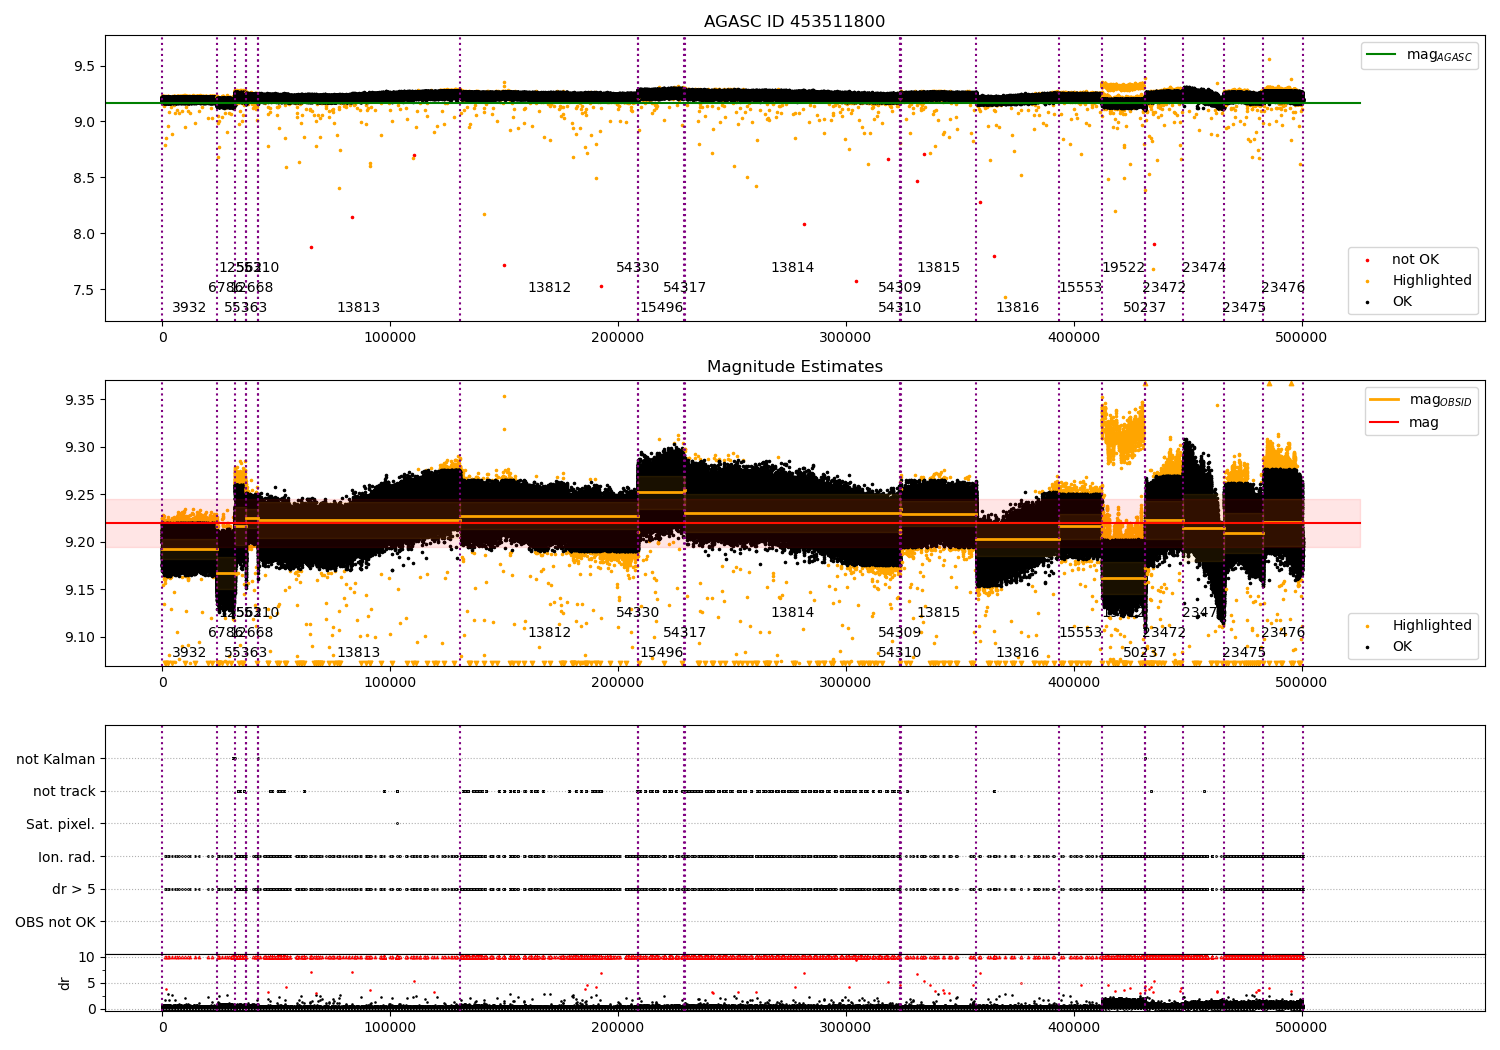The image size is (1500, 1050).
Task: Click obsid label 54330 in the top plot
Action: 637,268
